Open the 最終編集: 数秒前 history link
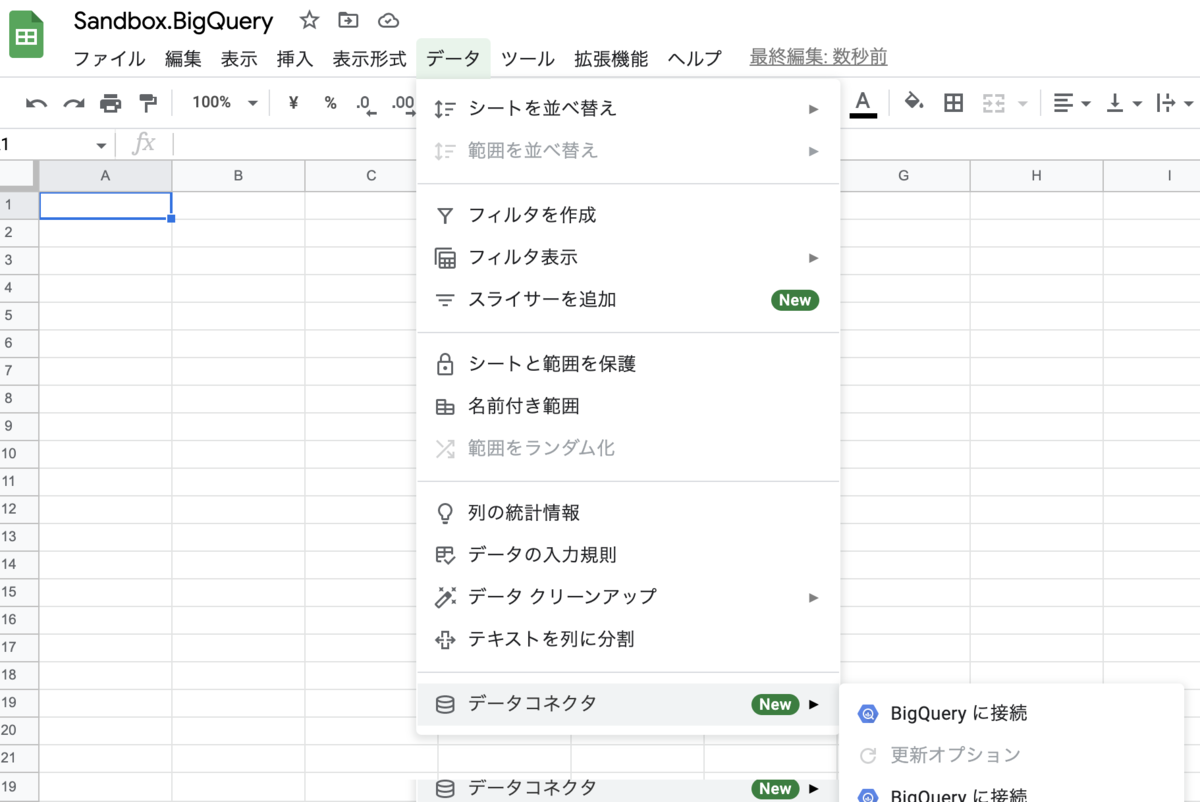The height and width of the screenshot is (802, 1200). pyautogui.click(x=818, y=57)
